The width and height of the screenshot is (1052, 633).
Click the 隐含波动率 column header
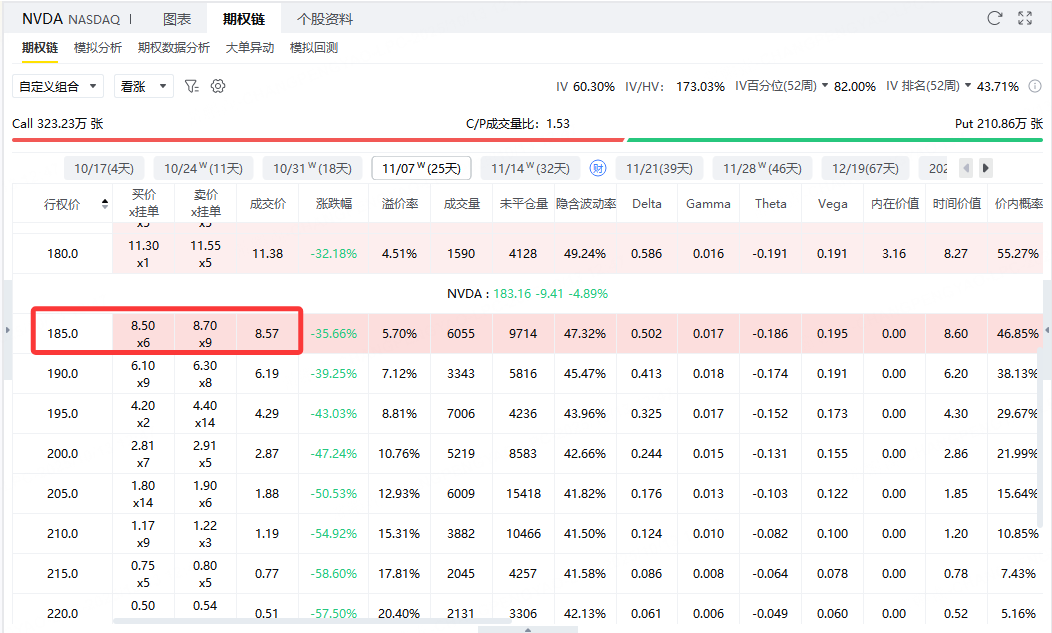(586, 203)
